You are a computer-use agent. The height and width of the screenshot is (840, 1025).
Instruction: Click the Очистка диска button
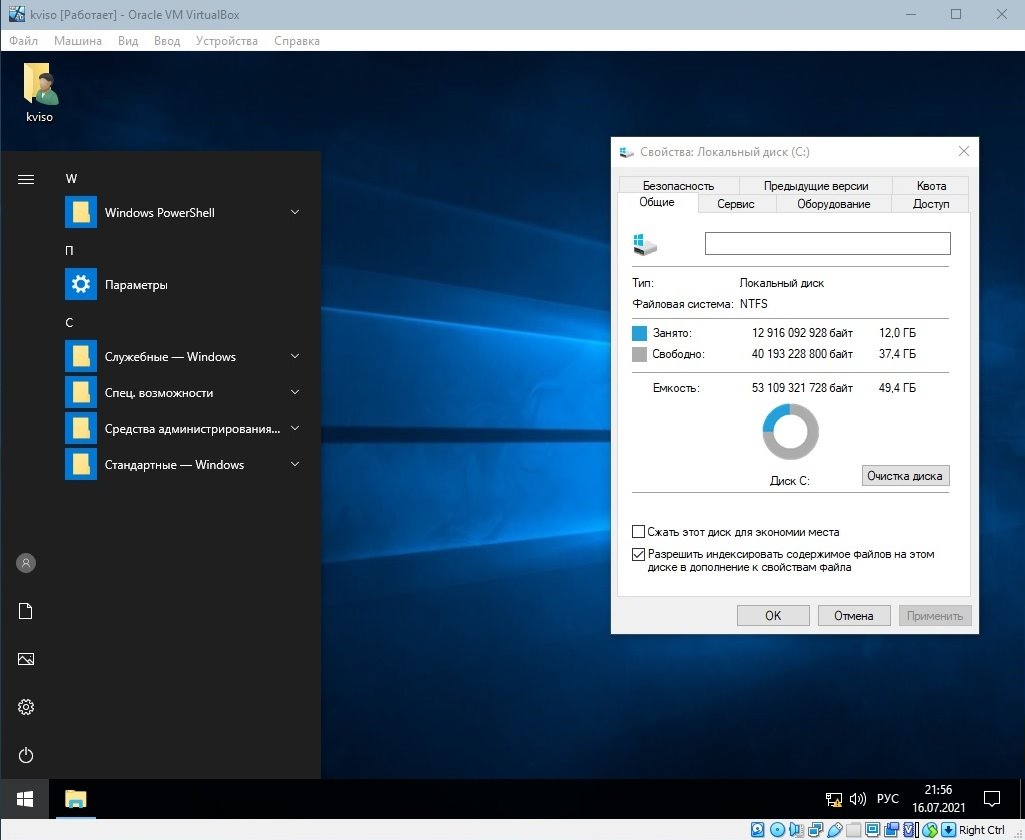(905, 476)
